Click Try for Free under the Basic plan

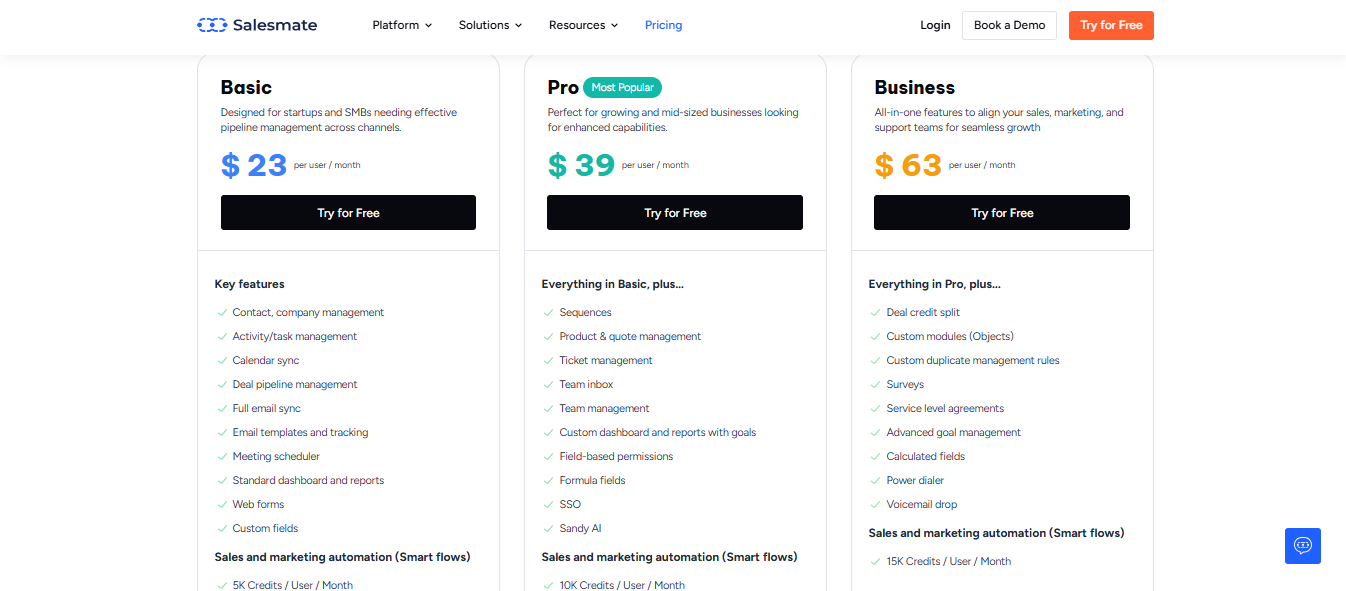(348, 212)
